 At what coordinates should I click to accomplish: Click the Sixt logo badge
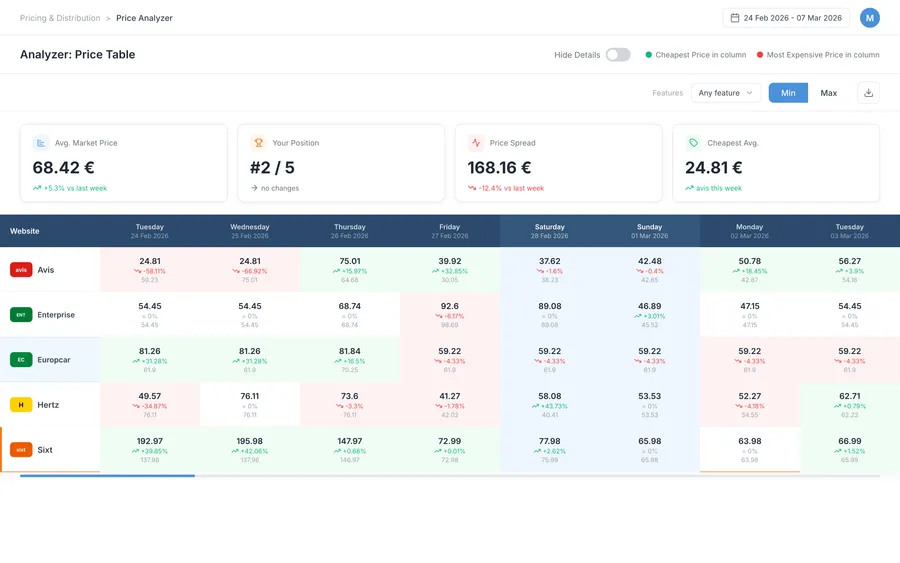pyautogui.click(x=21, y=450)
